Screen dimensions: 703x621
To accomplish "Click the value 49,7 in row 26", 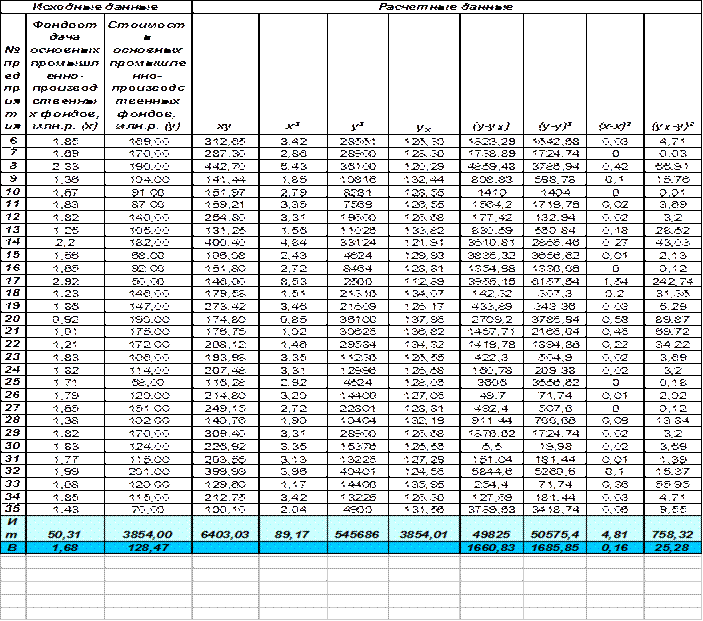I will (x=491, y=395).
